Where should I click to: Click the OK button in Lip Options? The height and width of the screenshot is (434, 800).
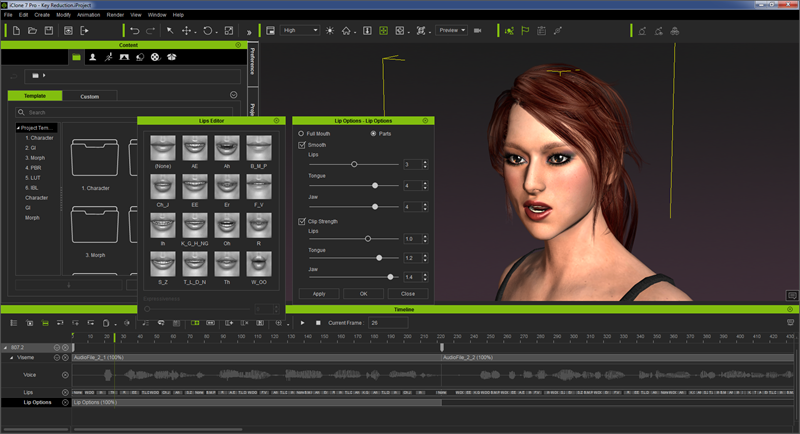coord(363,294)
